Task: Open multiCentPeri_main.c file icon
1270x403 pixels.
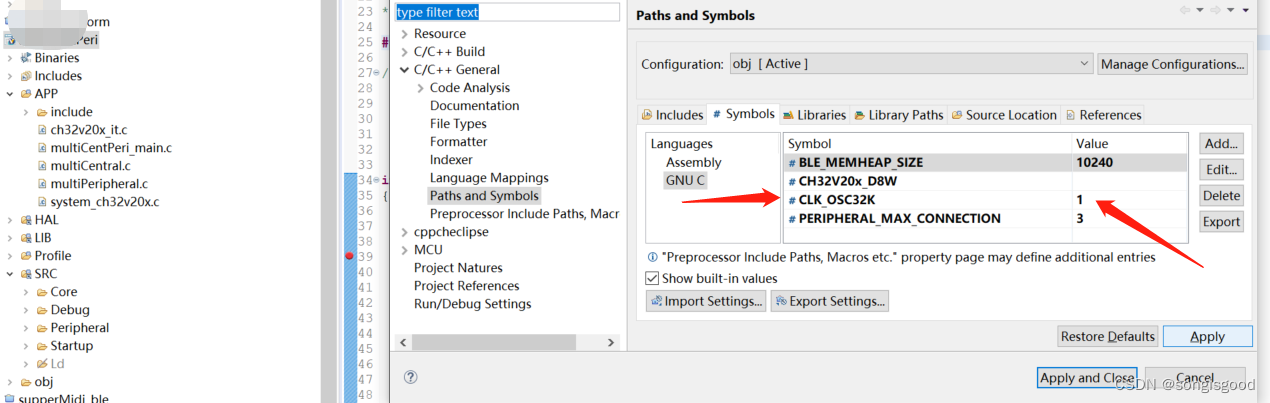Action: 42,148
